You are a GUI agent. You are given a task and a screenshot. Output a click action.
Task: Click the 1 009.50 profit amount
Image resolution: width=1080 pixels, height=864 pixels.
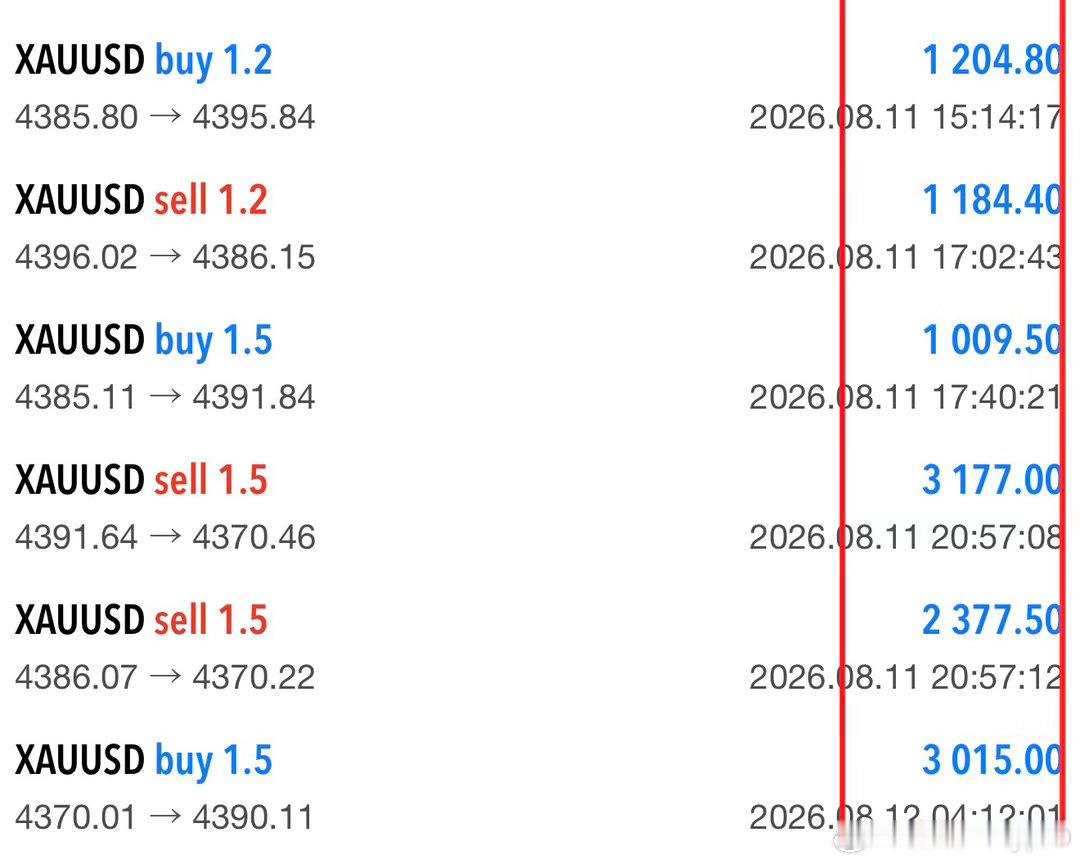click(x=992, y=340)
